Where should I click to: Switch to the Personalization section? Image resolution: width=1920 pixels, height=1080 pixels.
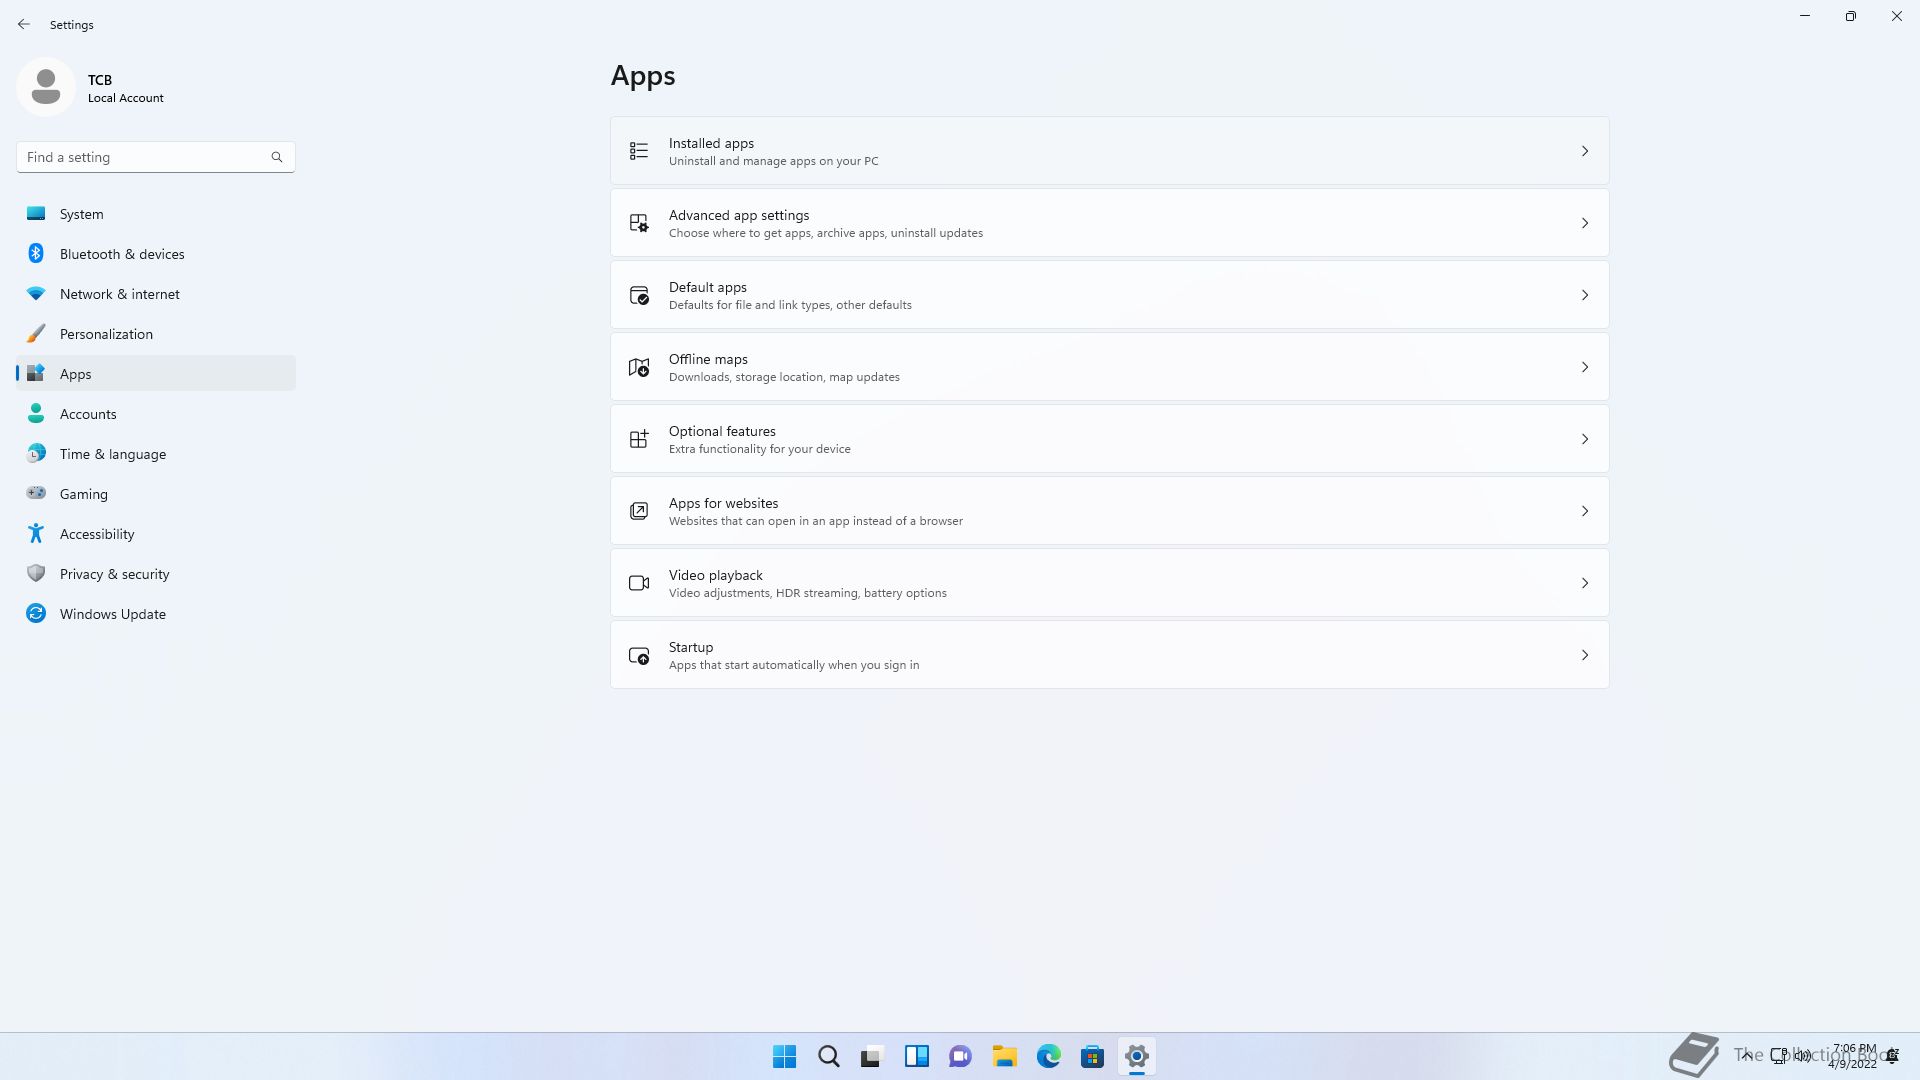click(x=106, y=334)
